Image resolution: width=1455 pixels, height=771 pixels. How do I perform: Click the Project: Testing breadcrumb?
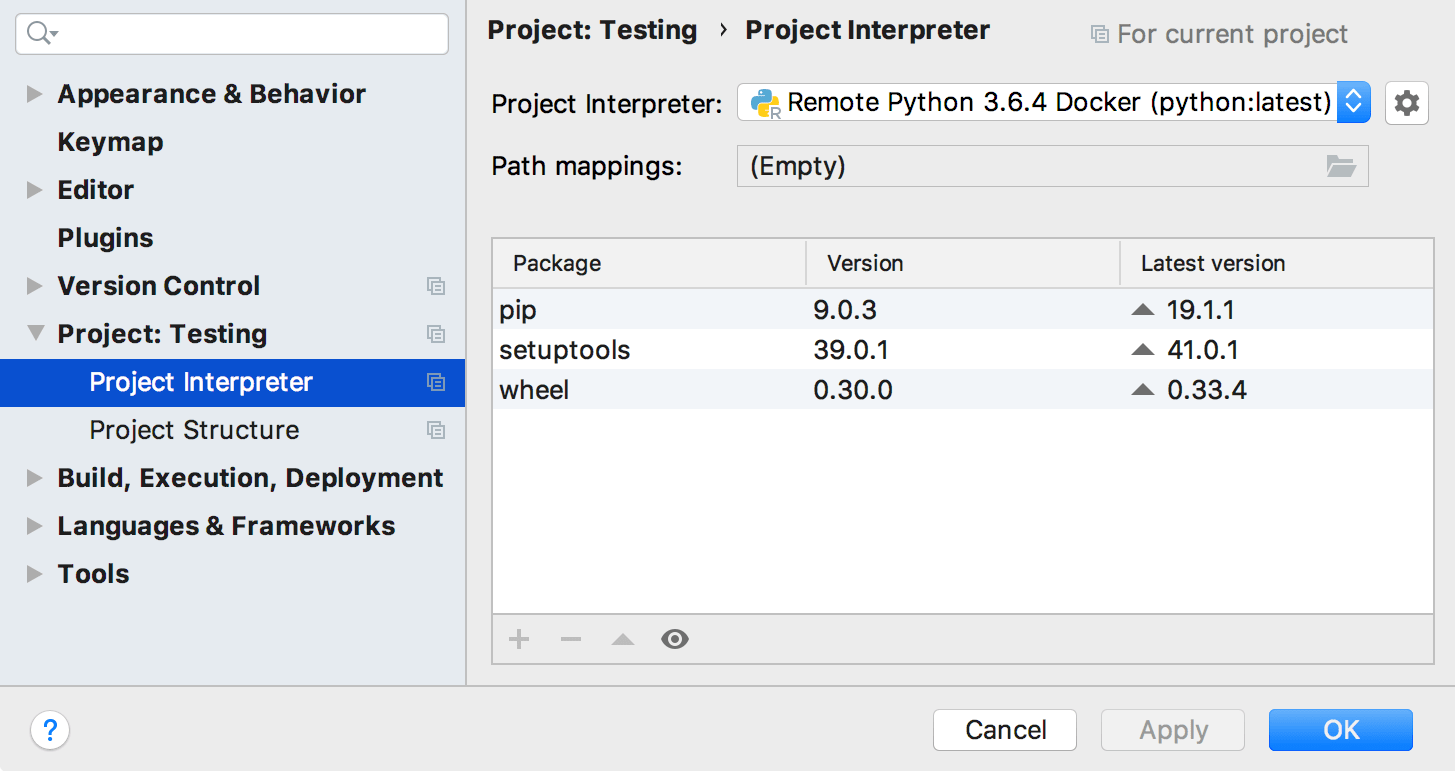click(x=592, y=30)
